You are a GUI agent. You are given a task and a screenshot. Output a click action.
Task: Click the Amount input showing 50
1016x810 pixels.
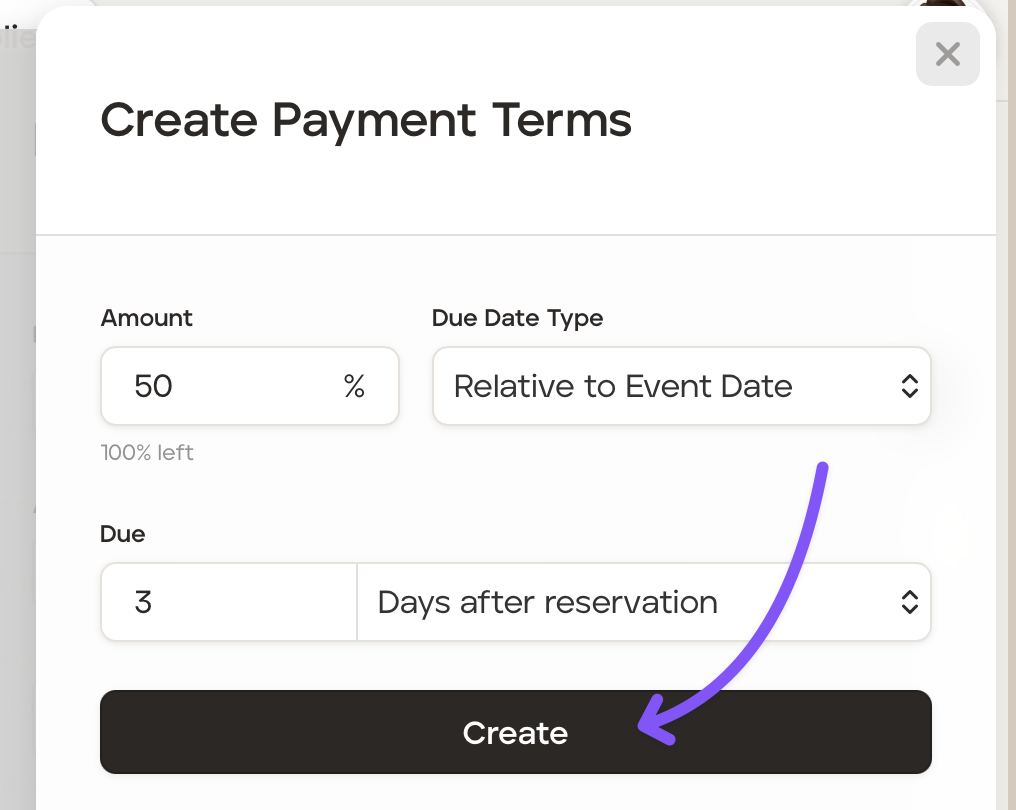point(220,386)
